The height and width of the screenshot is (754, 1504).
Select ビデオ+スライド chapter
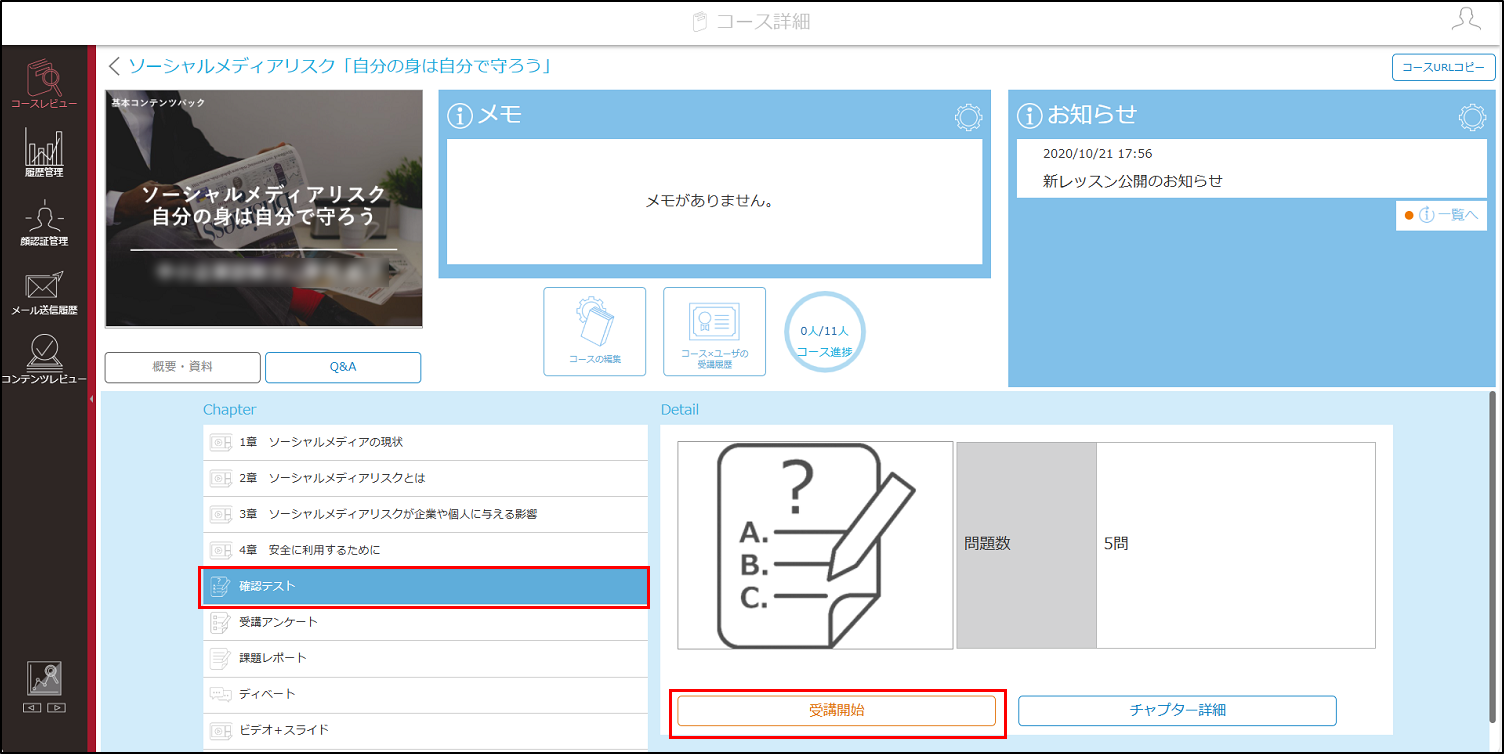pyautogui.click(x=425, y=730)
